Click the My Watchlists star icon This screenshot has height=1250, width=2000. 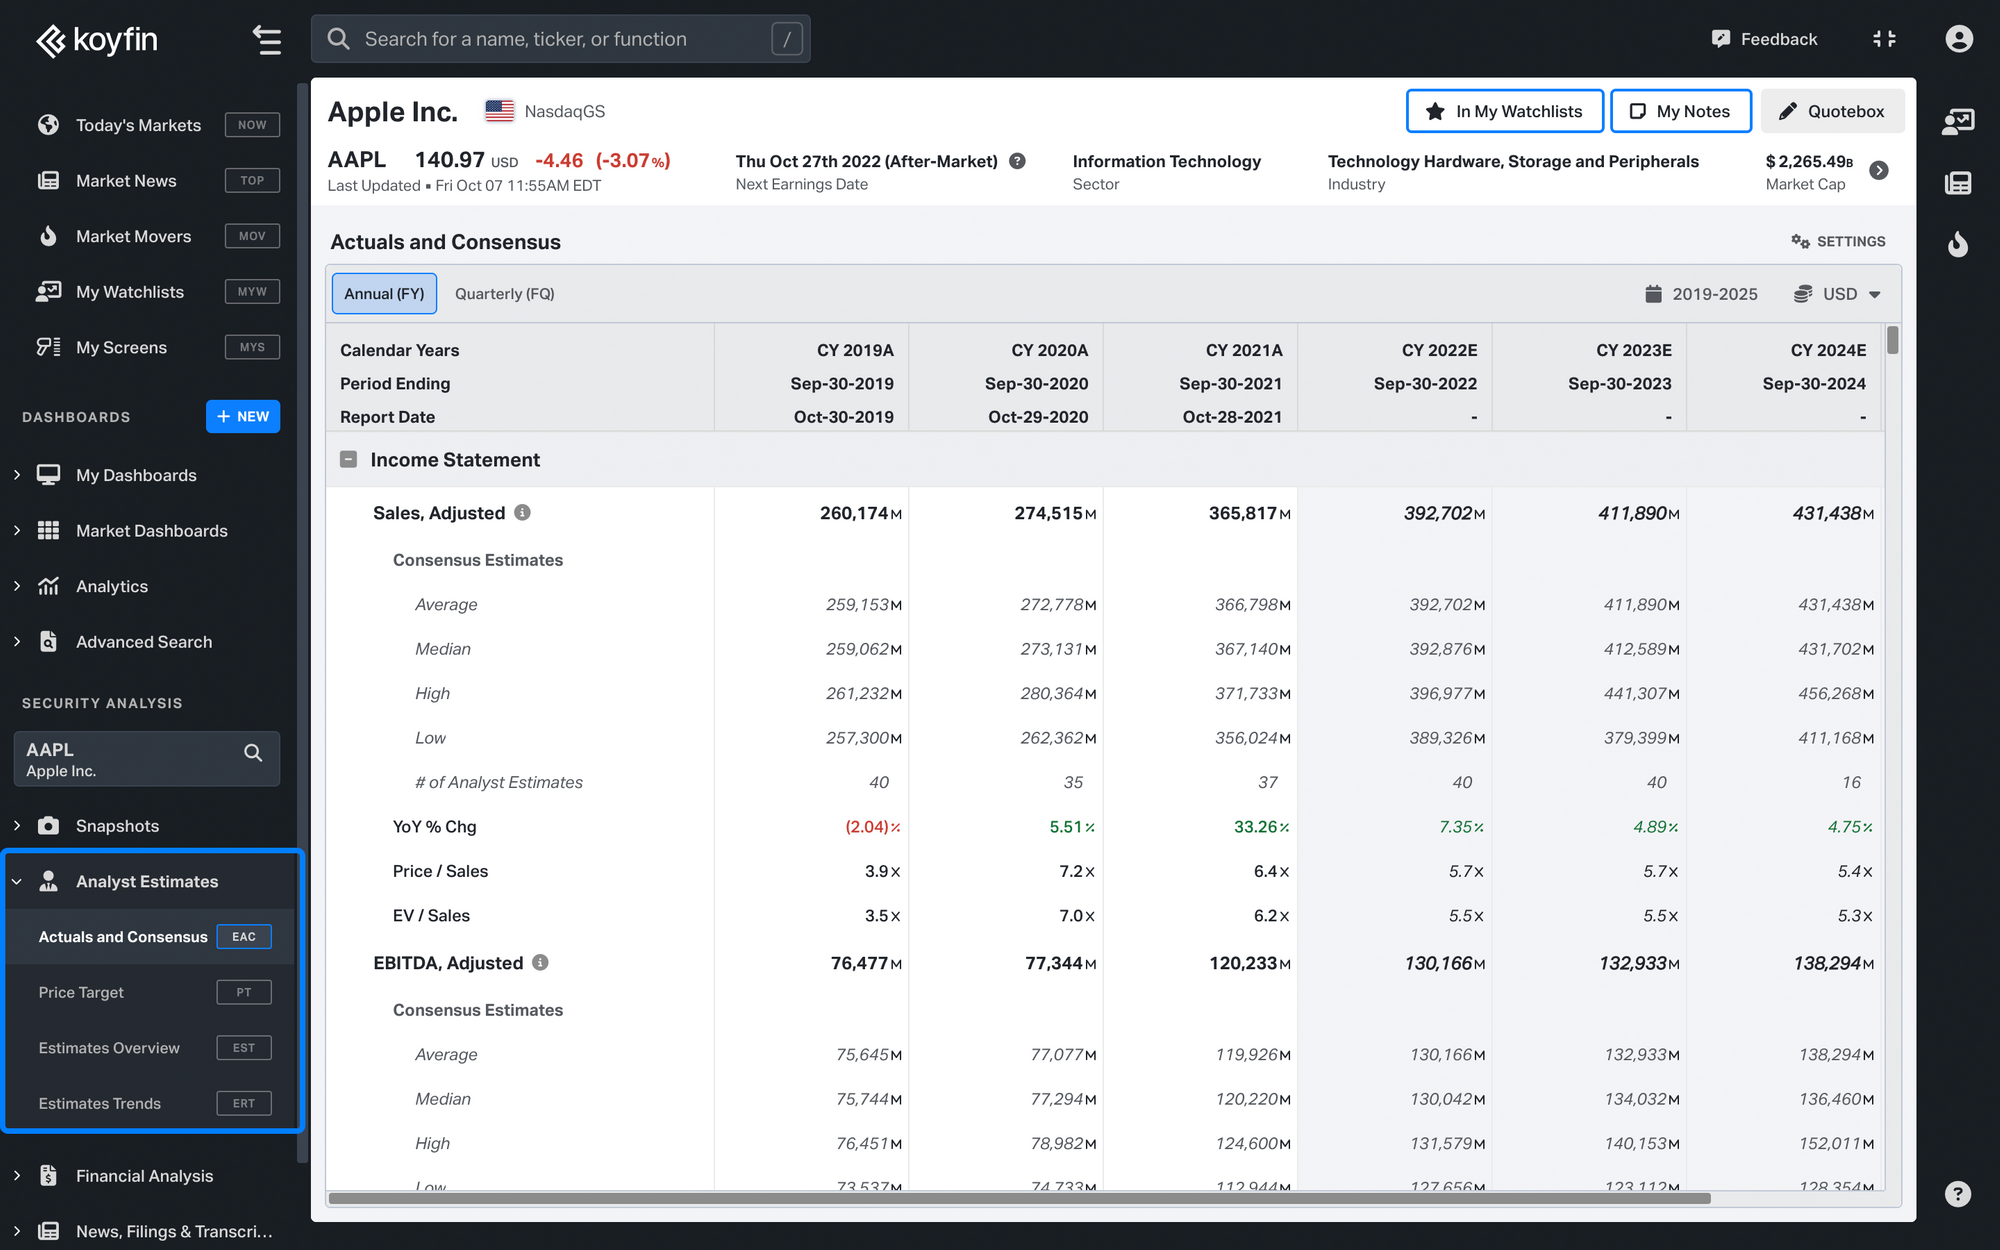1434,111
